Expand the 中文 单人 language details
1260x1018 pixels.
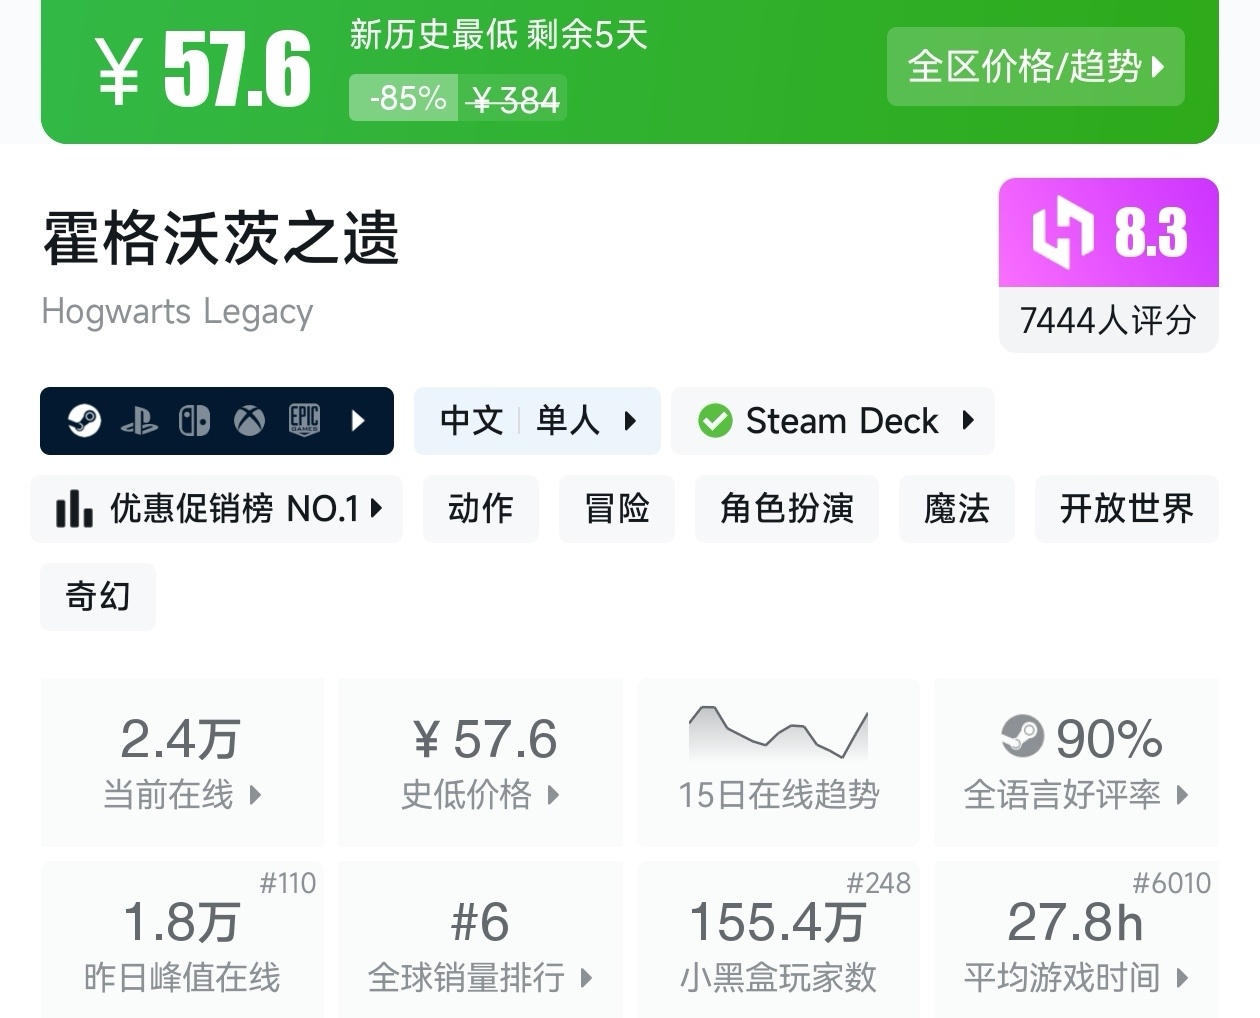coord(537,421)
